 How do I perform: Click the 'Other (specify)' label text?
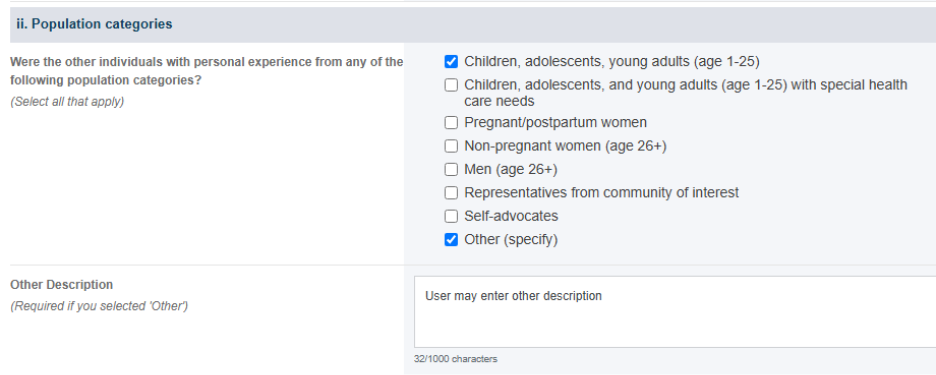click(x=511, y=240)
